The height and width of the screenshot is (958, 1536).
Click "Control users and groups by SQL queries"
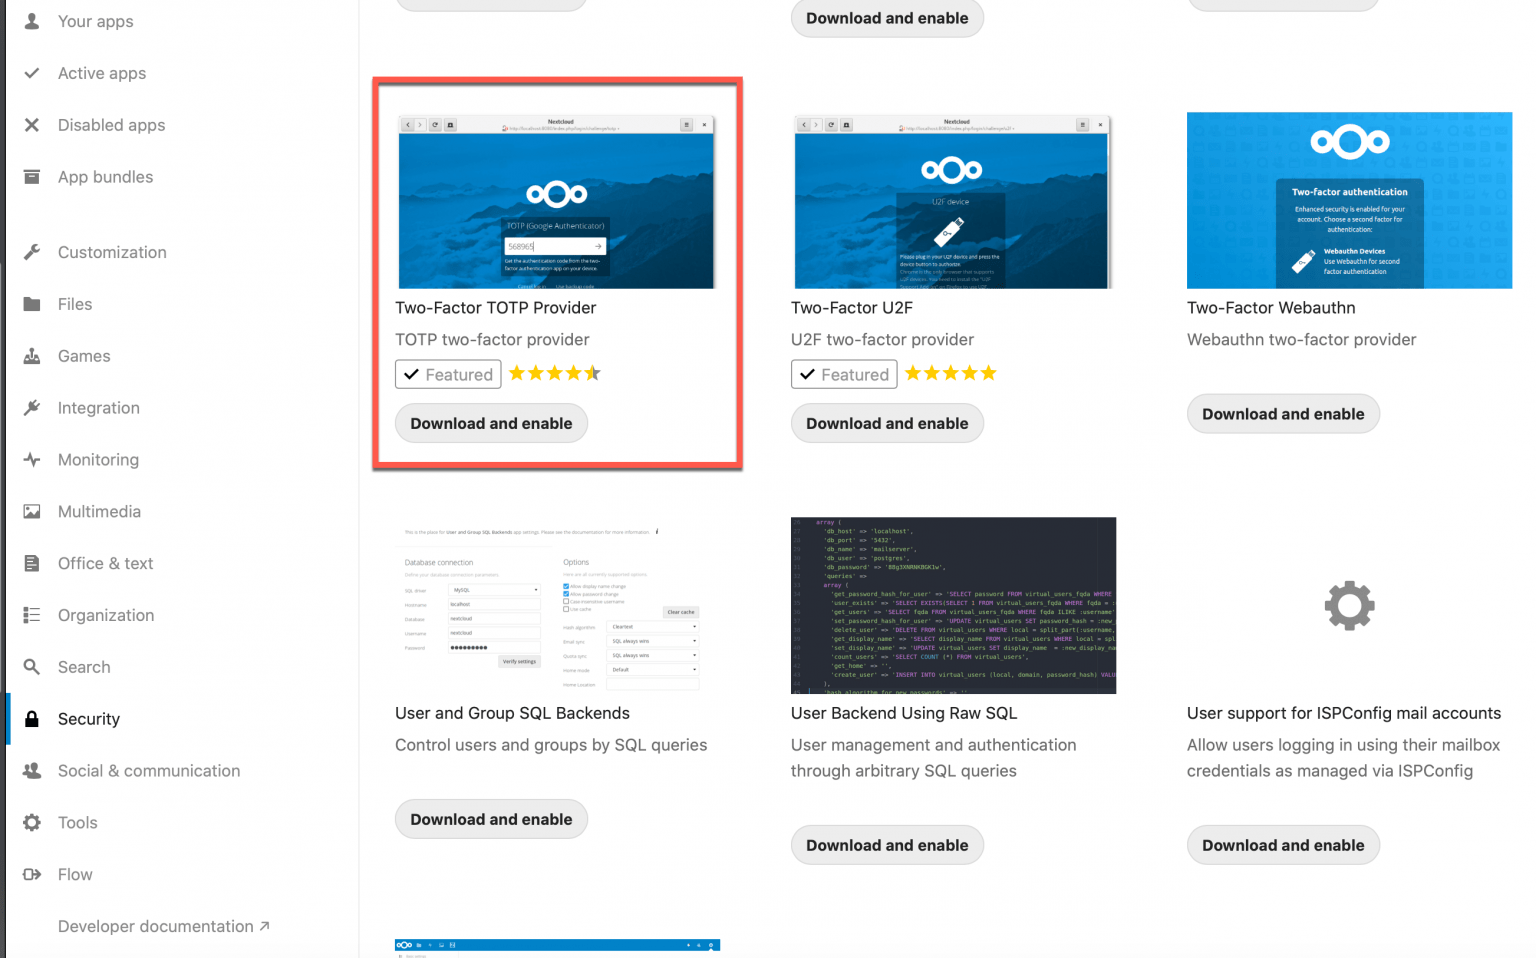point(551,745)
